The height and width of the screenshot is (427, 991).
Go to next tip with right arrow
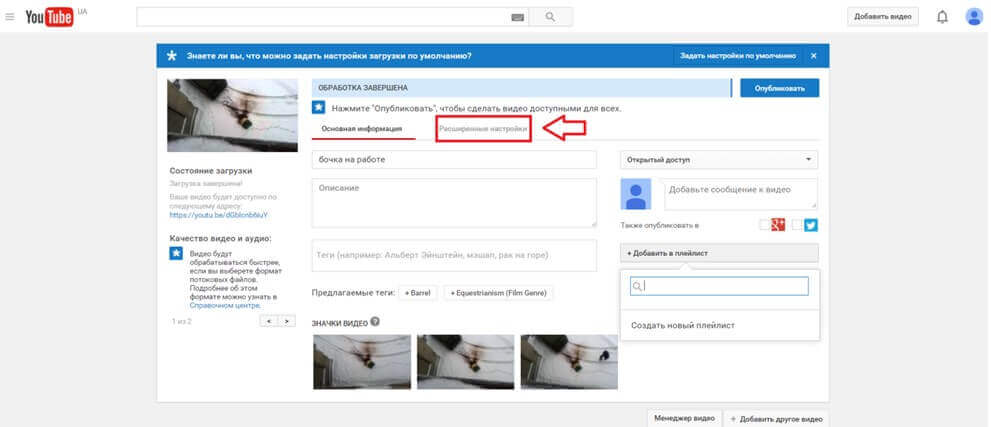point(287,321)
